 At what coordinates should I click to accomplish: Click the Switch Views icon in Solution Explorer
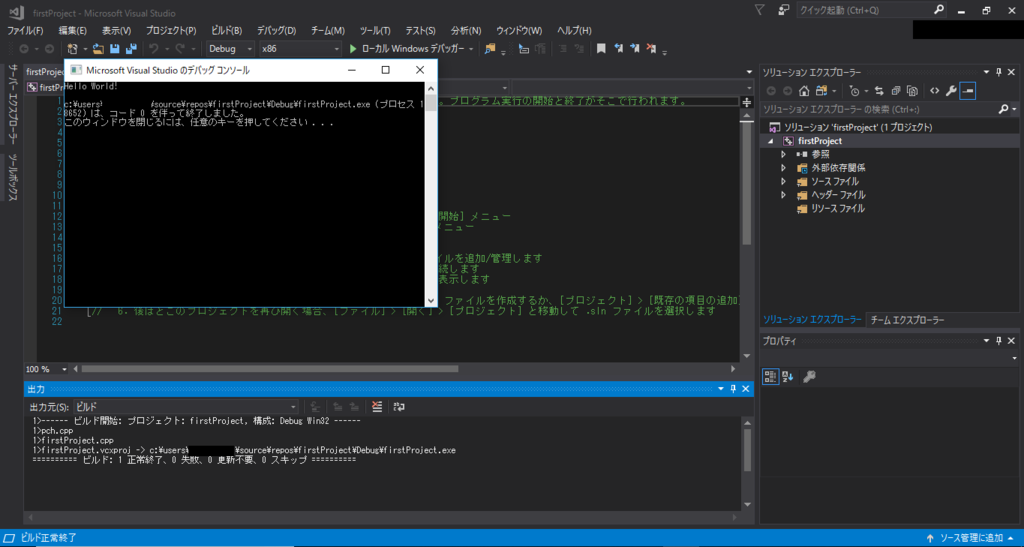[x=822, y=91]
